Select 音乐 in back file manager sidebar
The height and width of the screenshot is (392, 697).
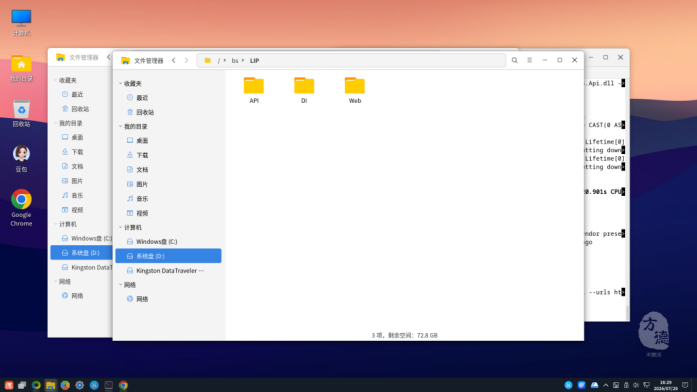click(81, 196)
